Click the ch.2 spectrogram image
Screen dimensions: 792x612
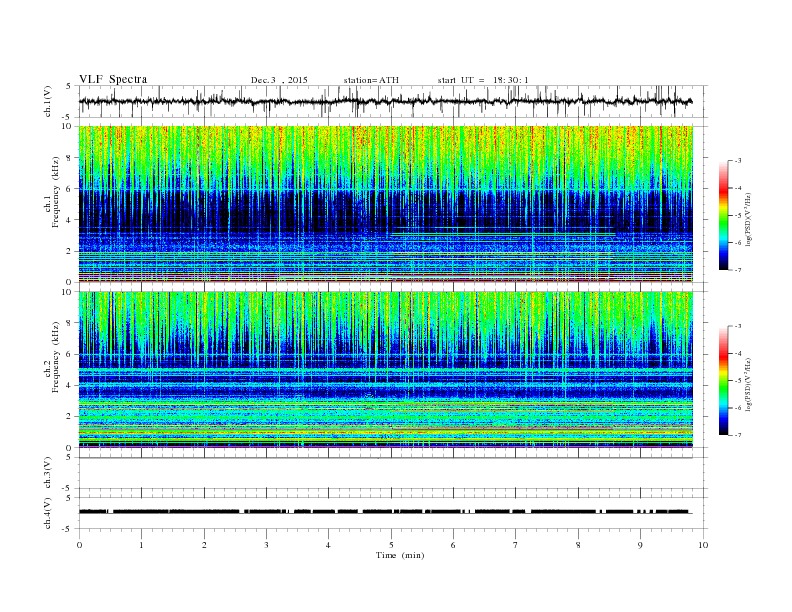click(x=386, y=370)
